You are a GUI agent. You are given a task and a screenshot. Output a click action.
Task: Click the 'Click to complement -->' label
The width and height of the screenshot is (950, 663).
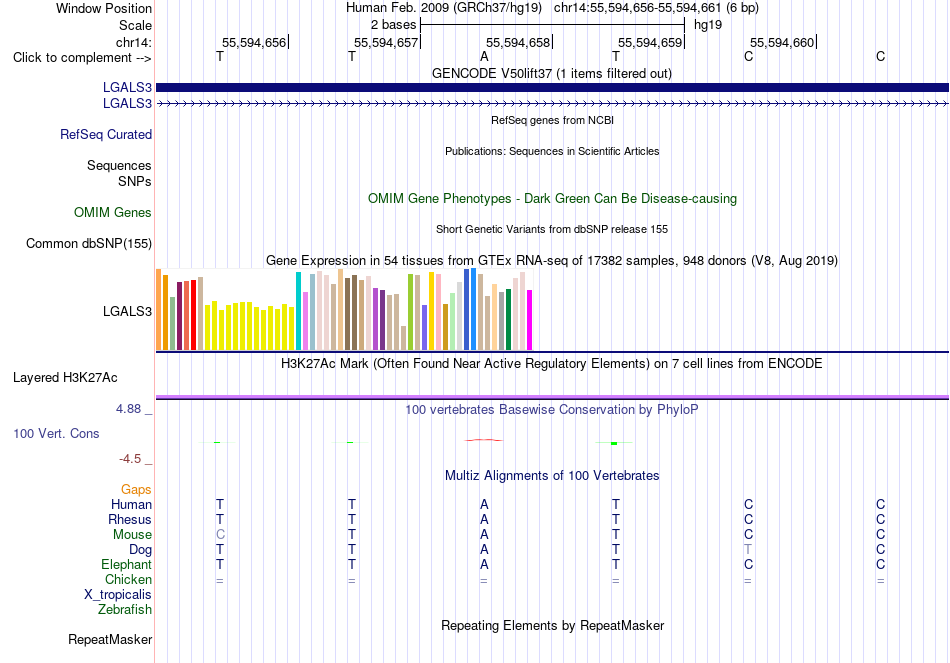(x=82, y=58)
